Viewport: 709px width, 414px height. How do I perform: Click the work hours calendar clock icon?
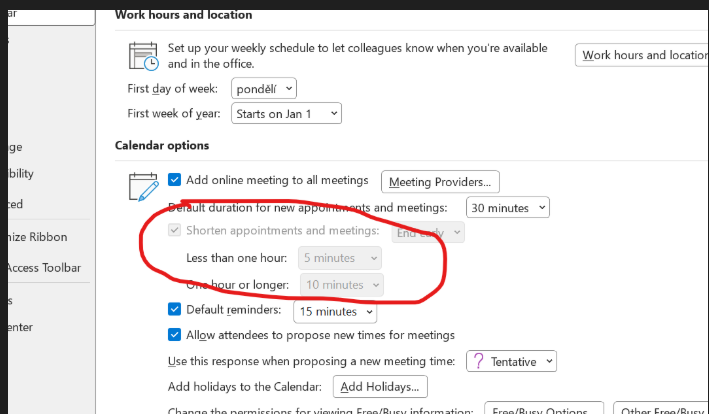point(144,56)
